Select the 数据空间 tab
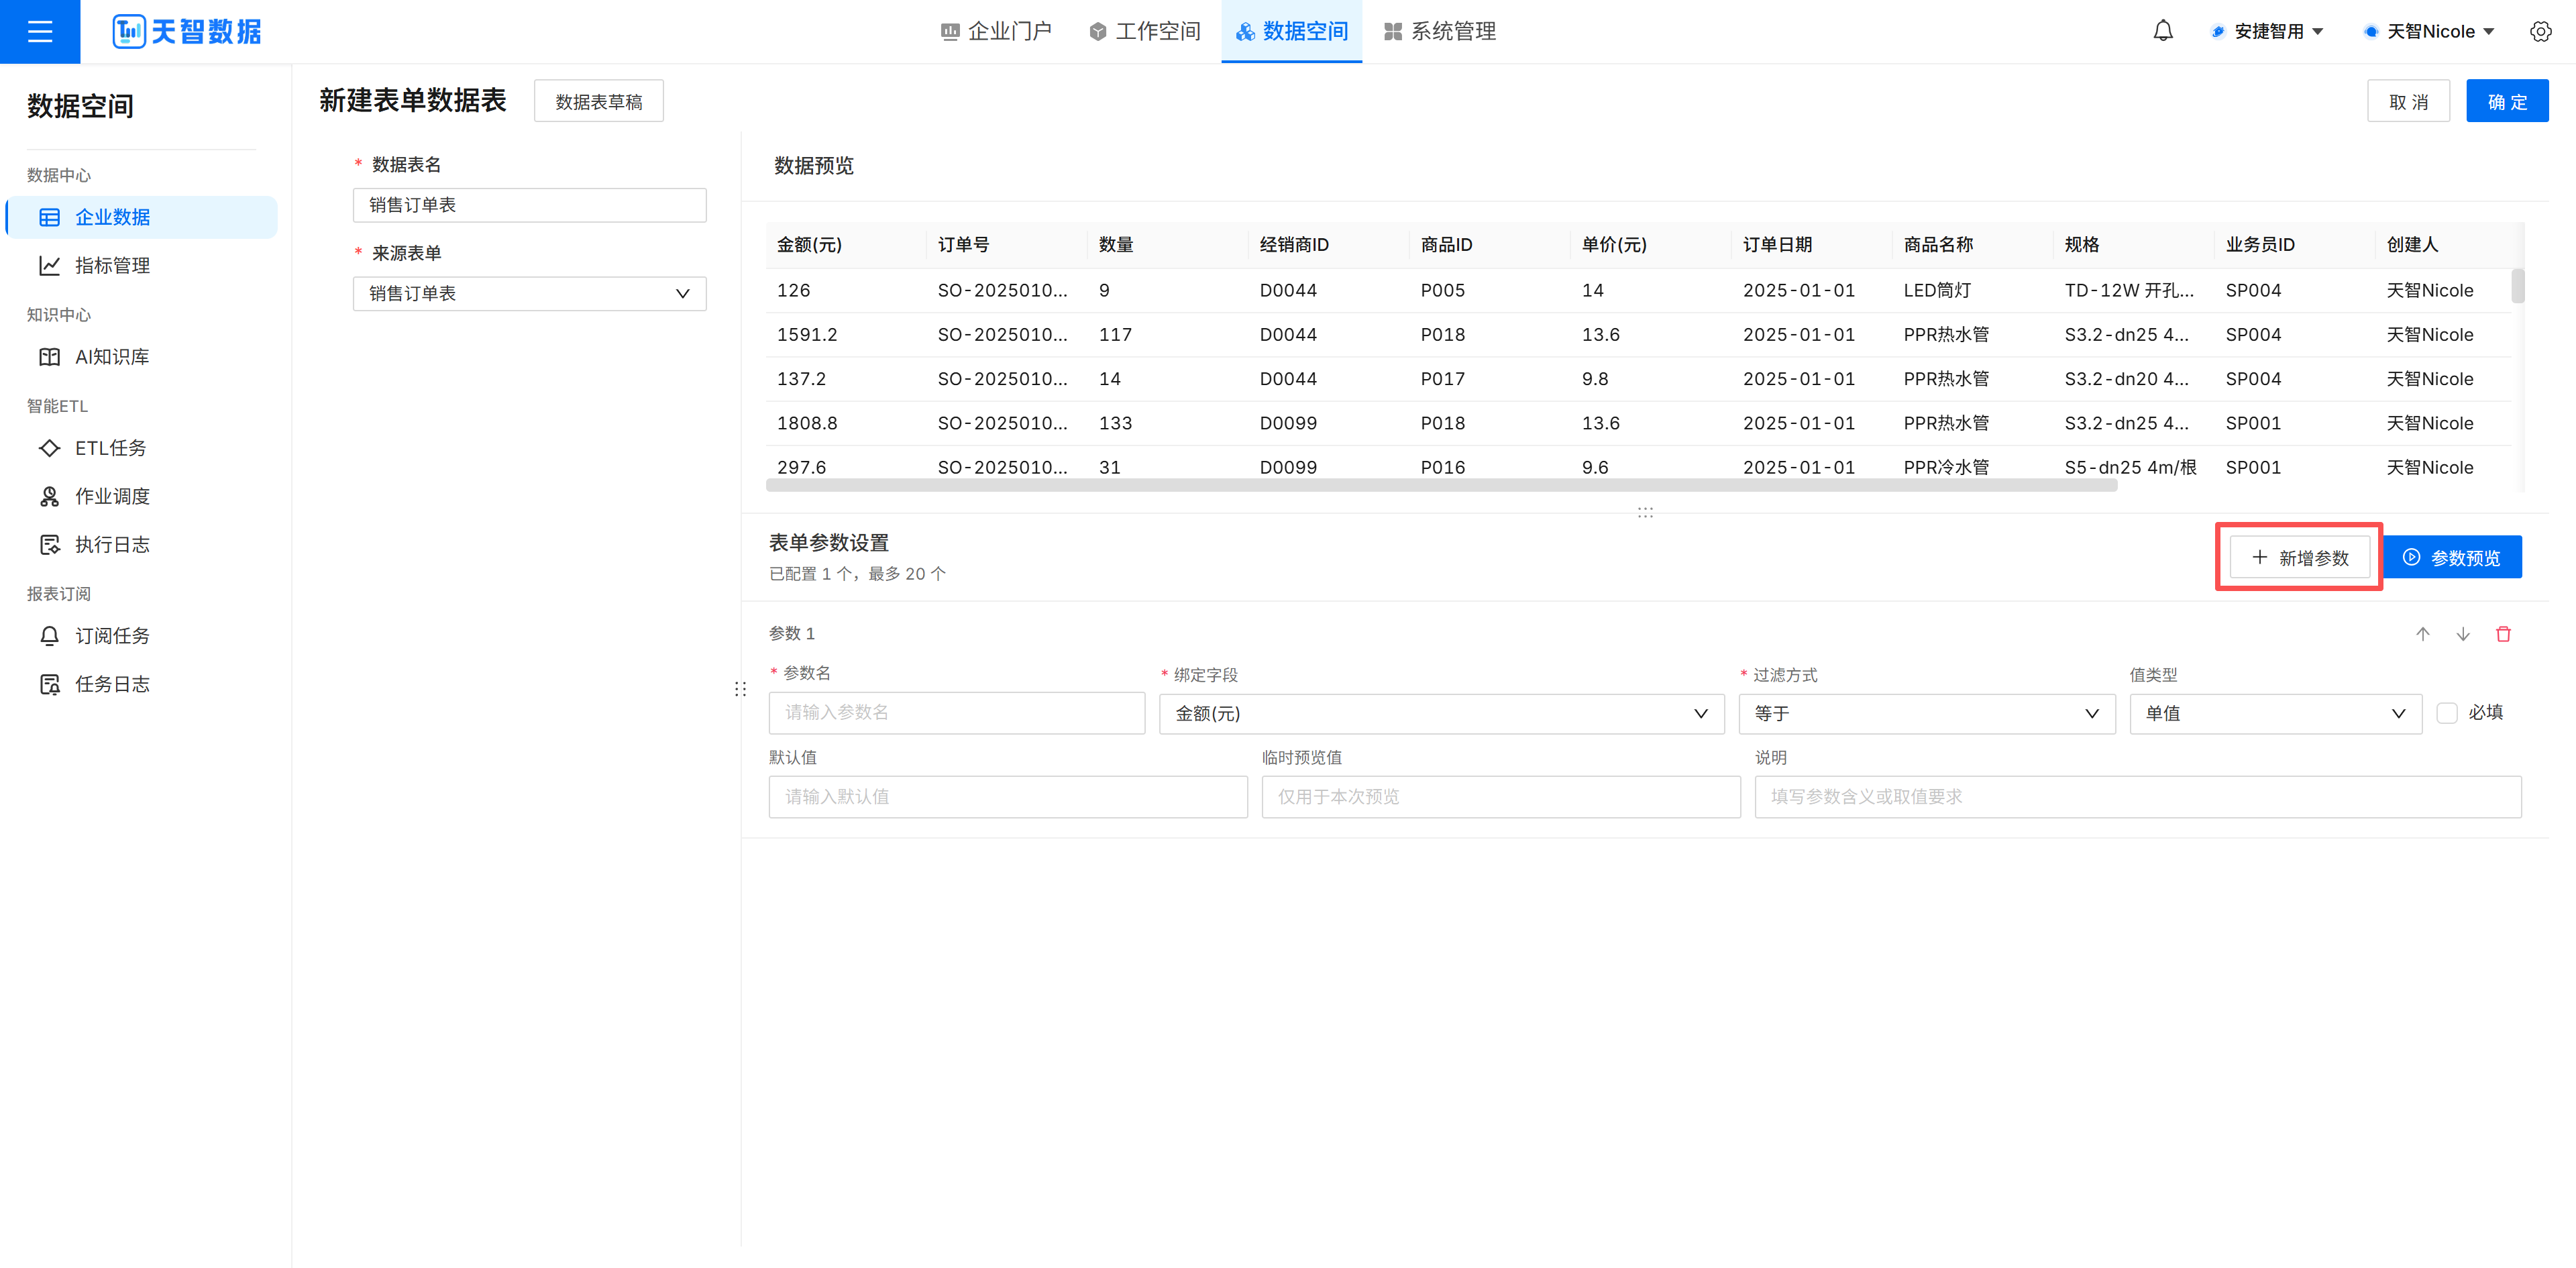This screenshot has height=1268, width=2576. coord(1291,31)
